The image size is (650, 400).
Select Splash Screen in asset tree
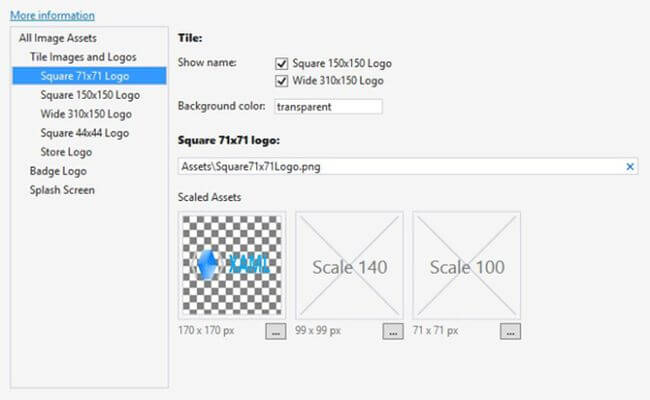(62, 190)
